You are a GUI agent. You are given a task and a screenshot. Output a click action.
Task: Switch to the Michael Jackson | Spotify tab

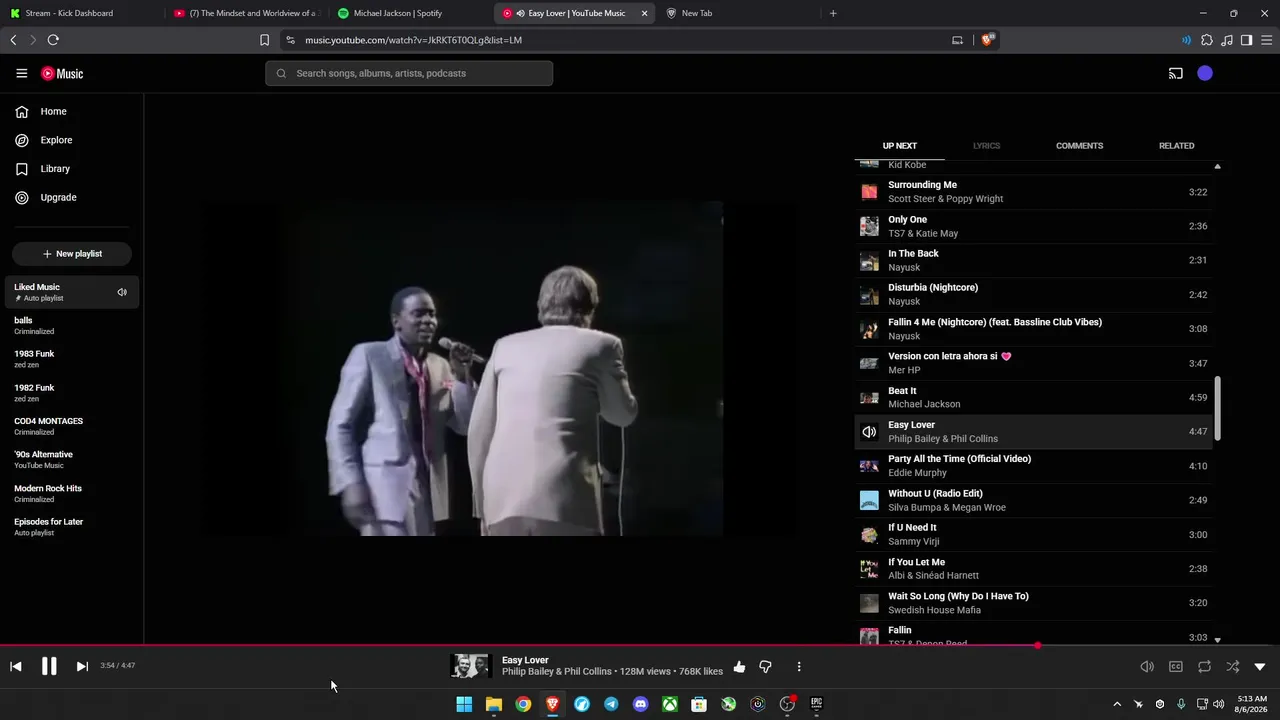point(410,13)
